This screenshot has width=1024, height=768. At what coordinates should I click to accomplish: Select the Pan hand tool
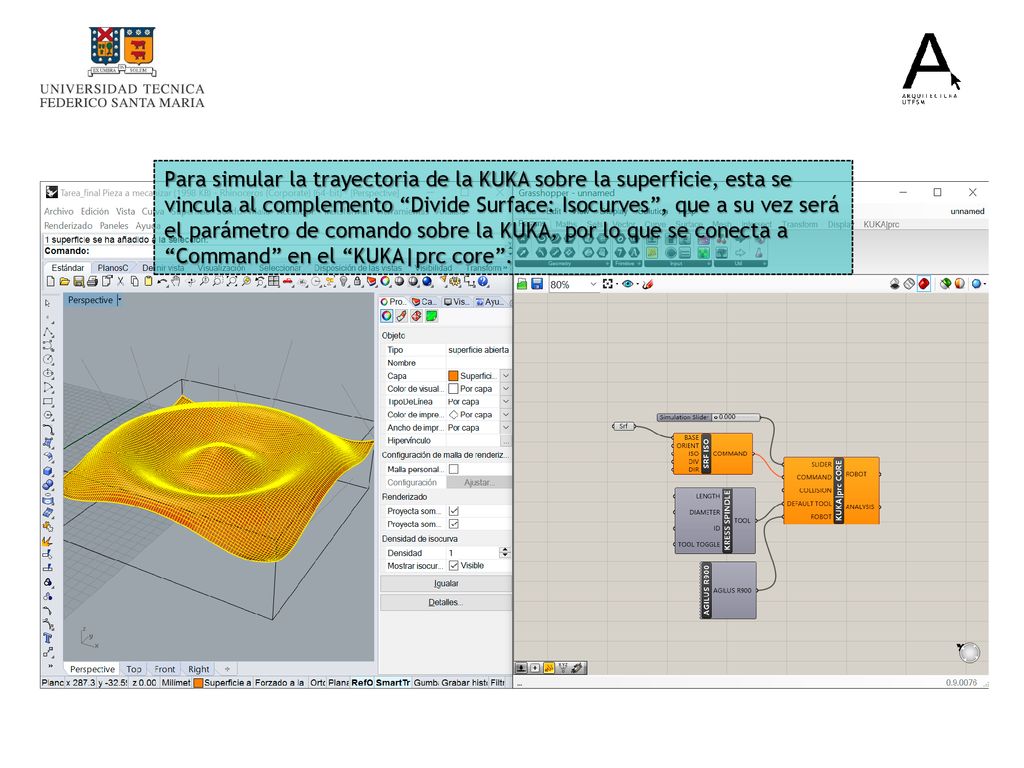[x=176, y=281]
